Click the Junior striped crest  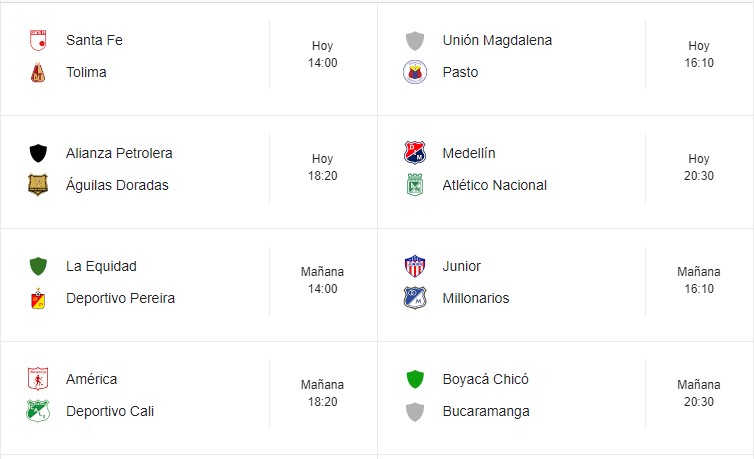(x=415, y=266)
